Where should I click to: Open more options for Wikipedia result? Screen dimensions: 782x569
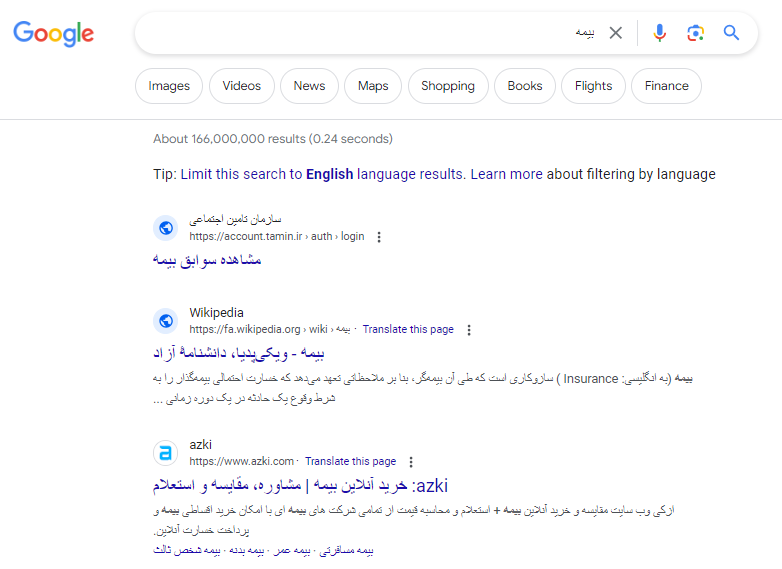[x=469, y=330]
